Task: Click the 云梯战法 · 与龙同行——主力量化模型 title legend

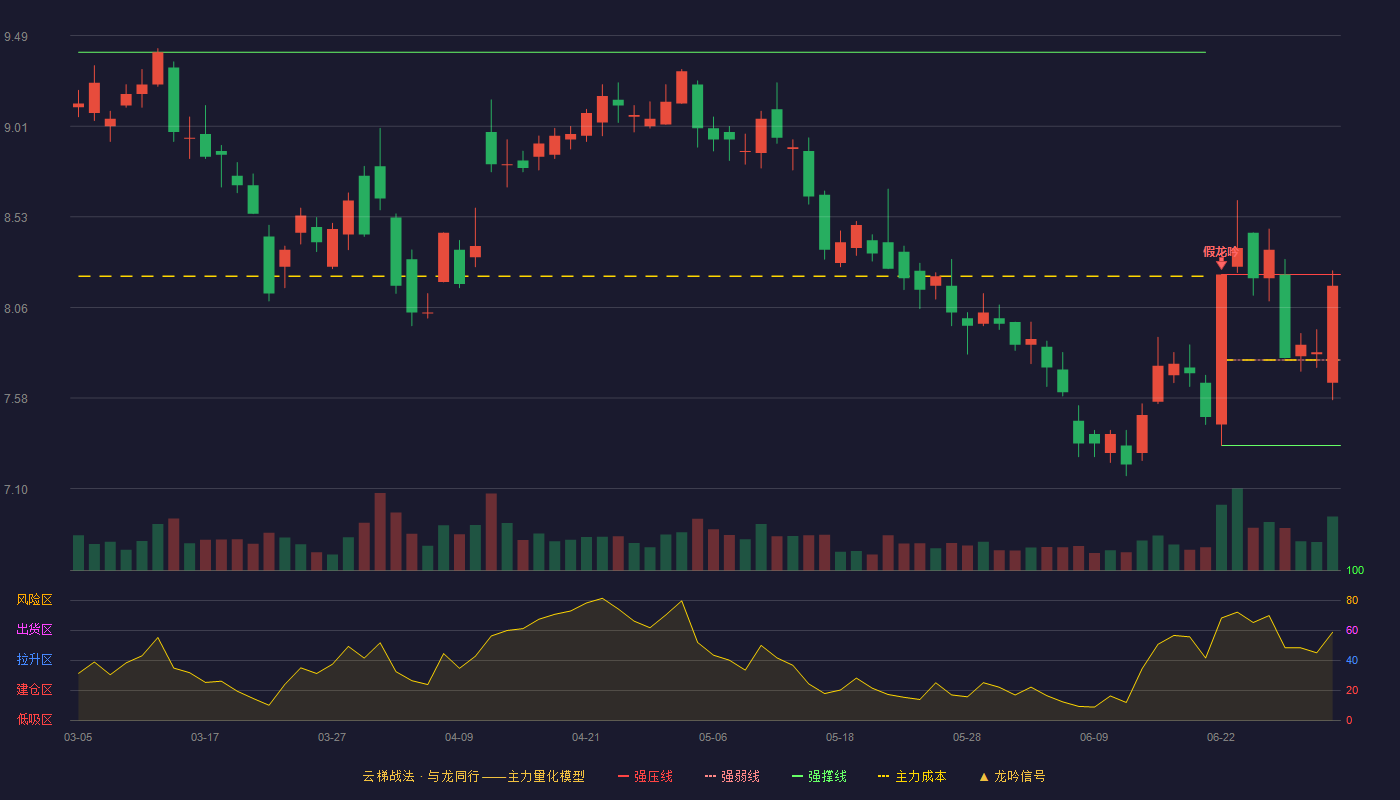Action: tap(474, 776)
